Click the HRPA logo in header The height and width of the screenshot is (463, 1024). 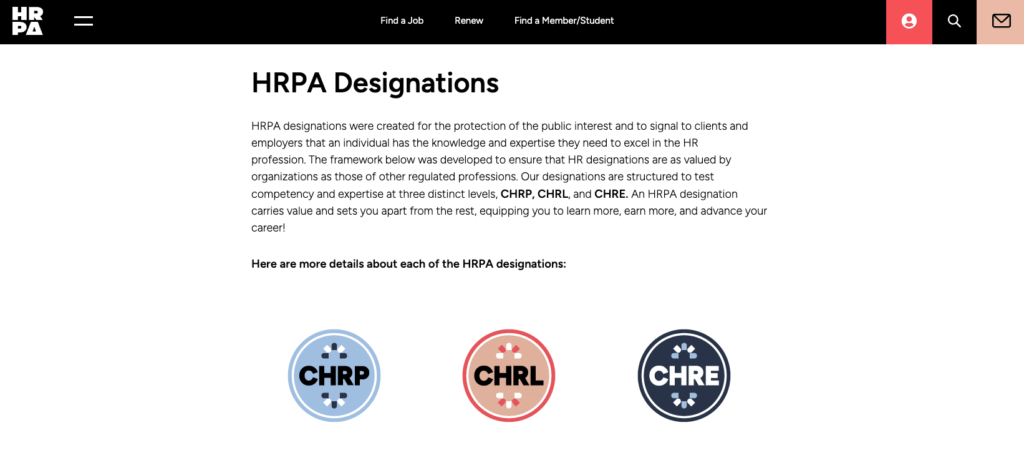point(27,21)
